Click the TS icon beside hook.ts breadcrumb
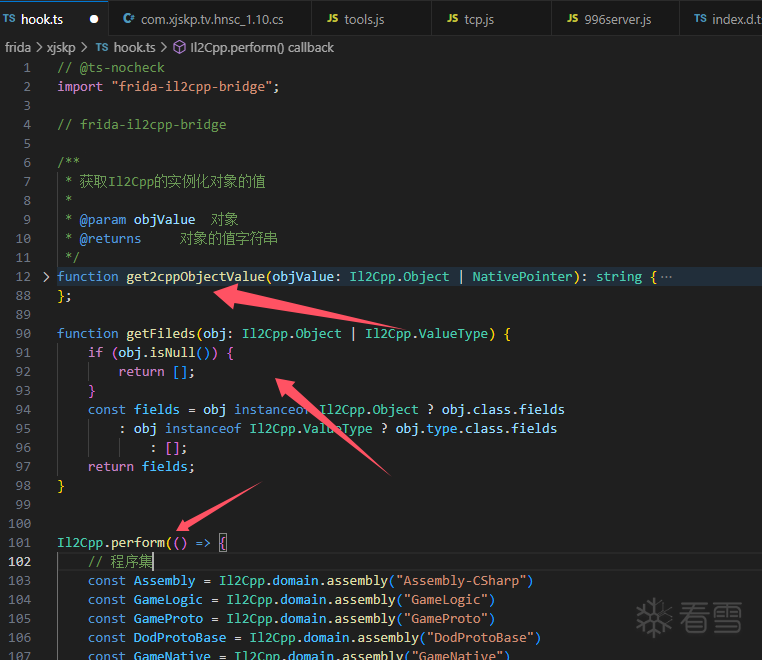The width and height of the screenshot is (762, 660). 102,47
